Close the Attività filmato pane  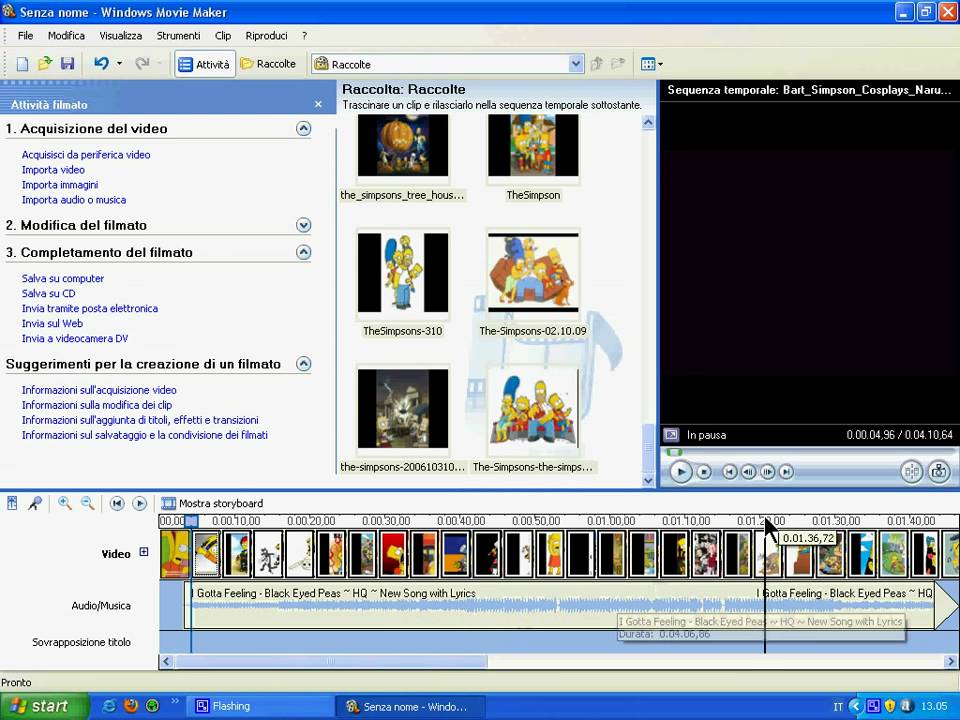[318, 104]
